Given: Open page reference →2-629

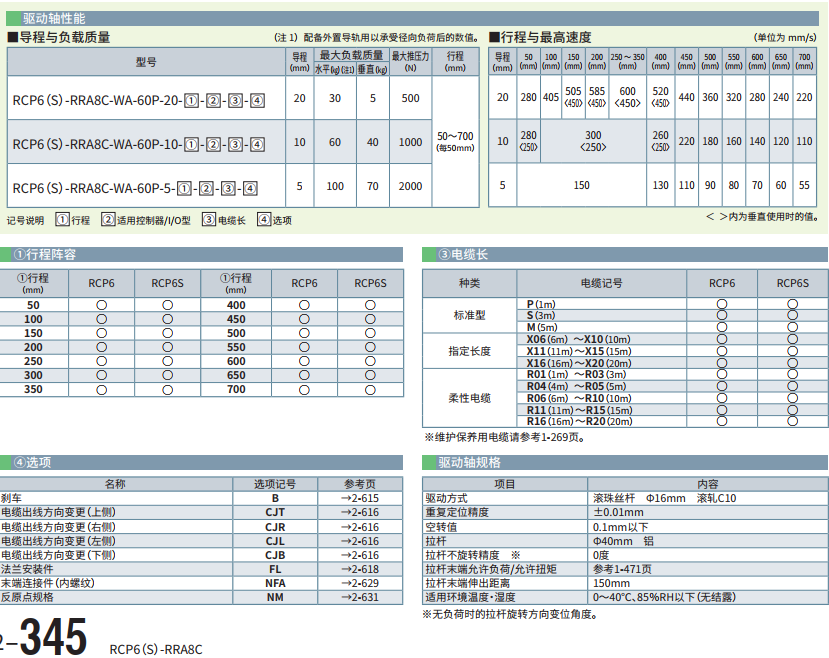Looking at the screenshot, I should 360,583.
